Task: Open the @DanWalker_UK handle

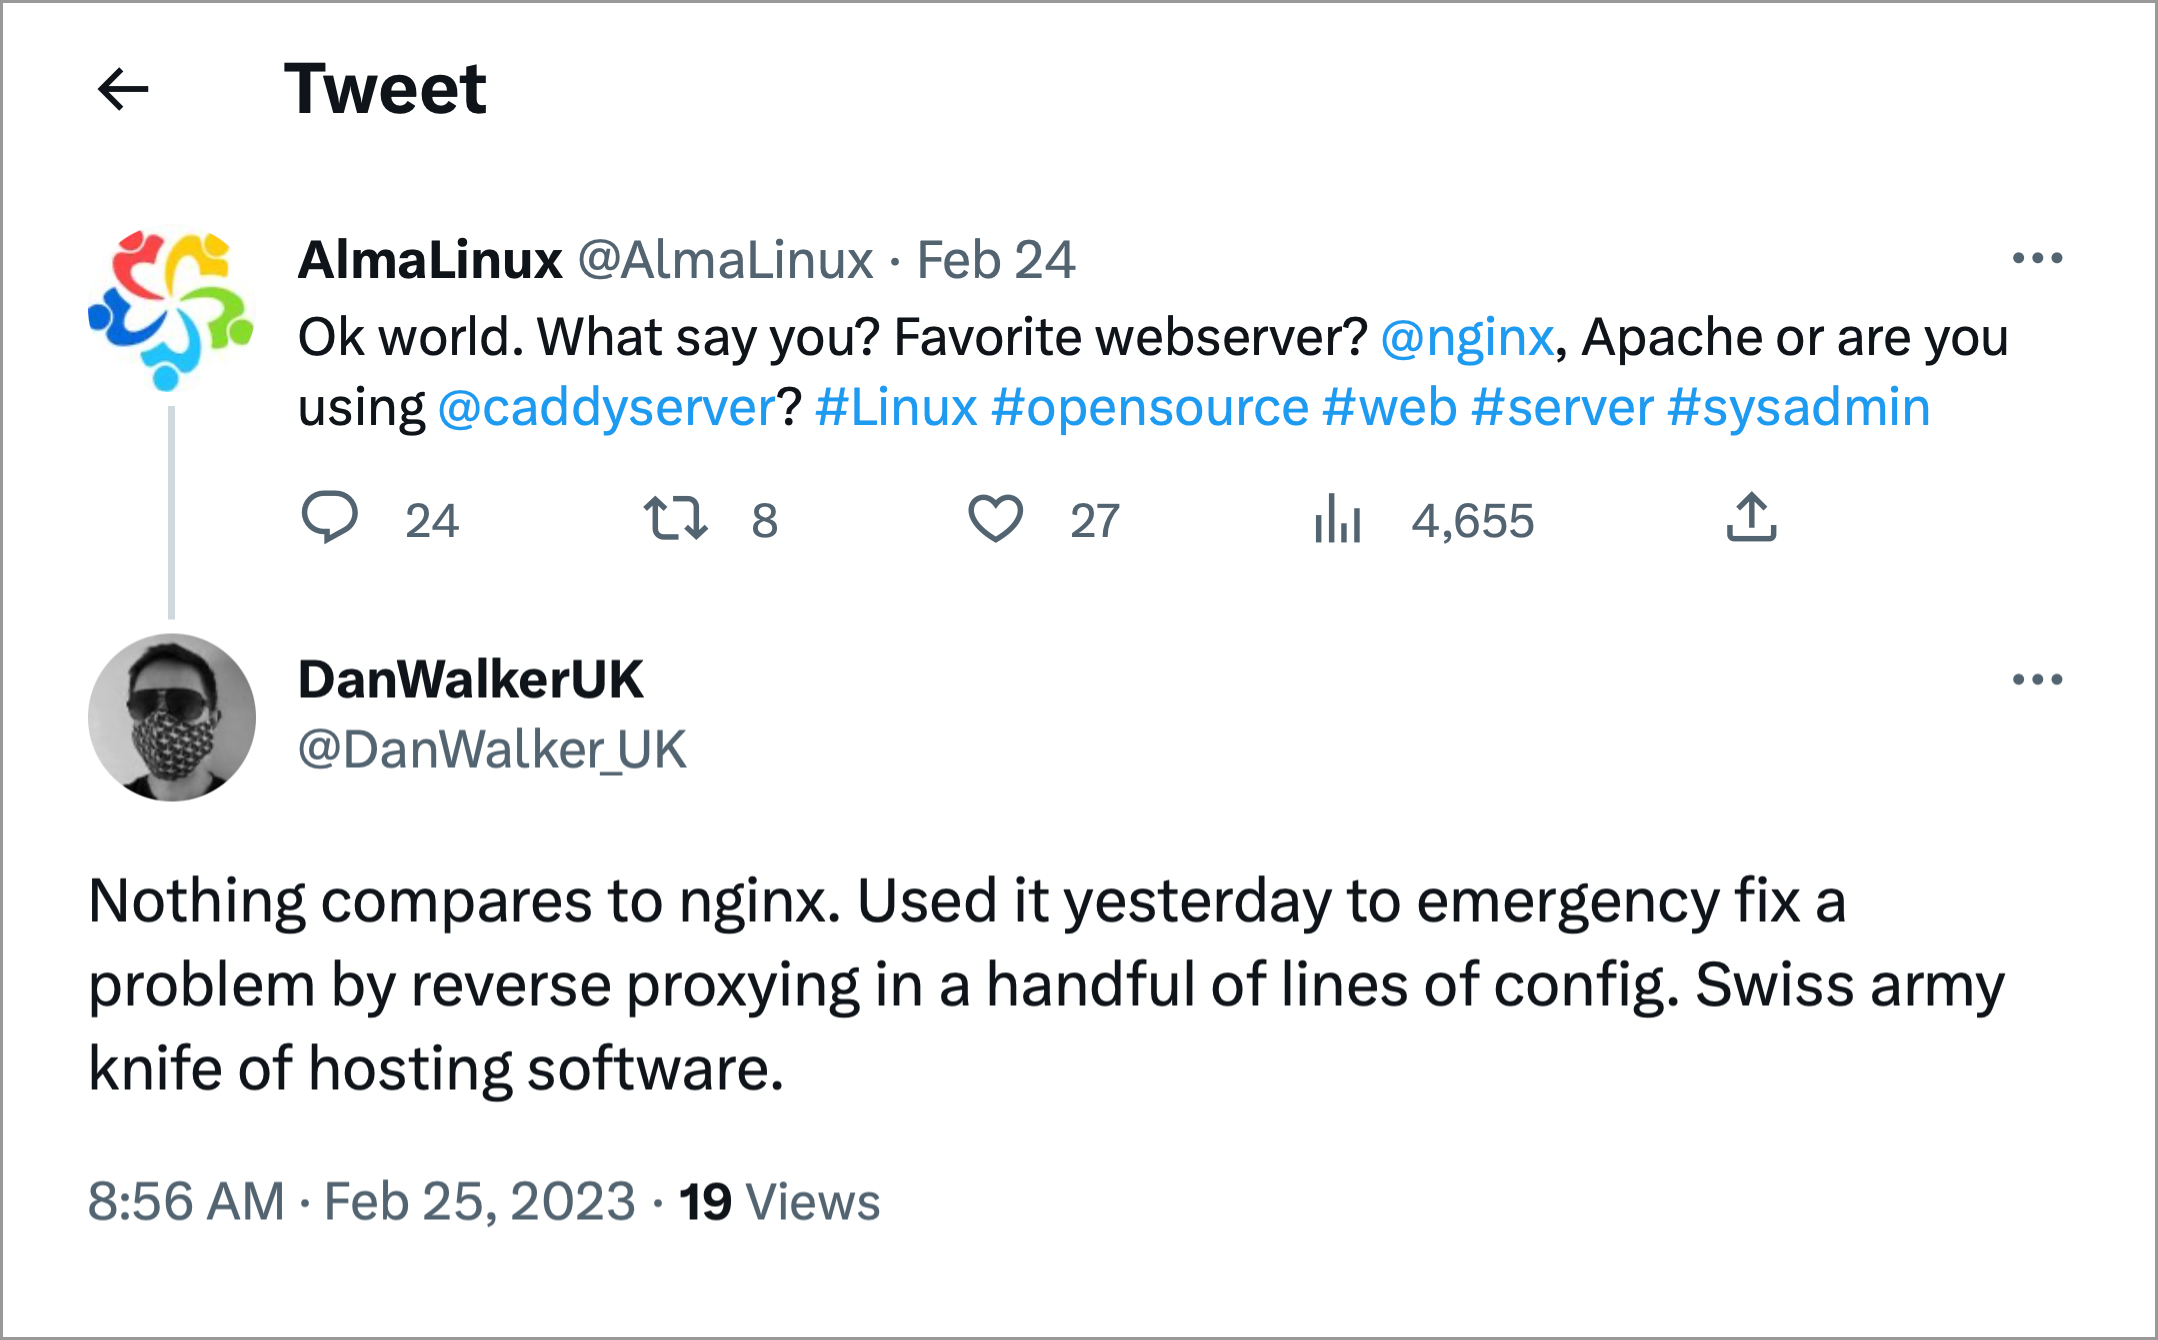Action: (x=492, y=750)
